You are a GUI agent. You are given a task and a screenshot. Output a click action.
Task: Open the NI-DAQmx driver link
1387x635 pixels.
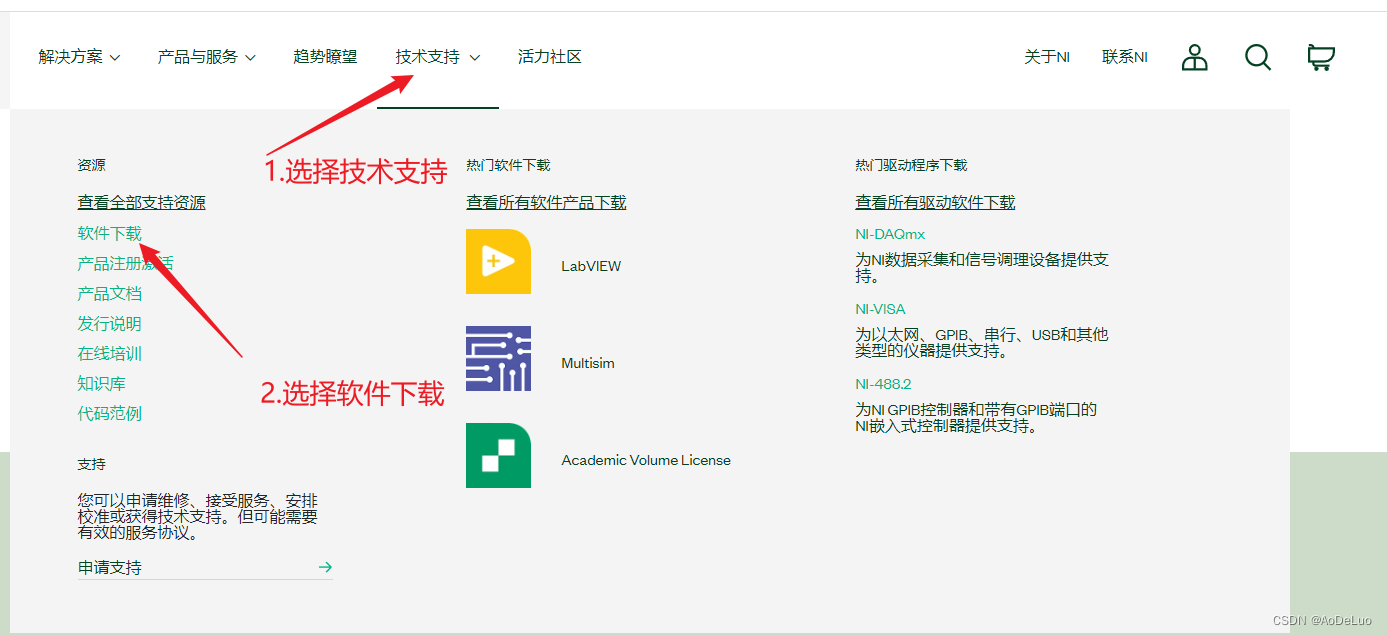pos(890,234)
